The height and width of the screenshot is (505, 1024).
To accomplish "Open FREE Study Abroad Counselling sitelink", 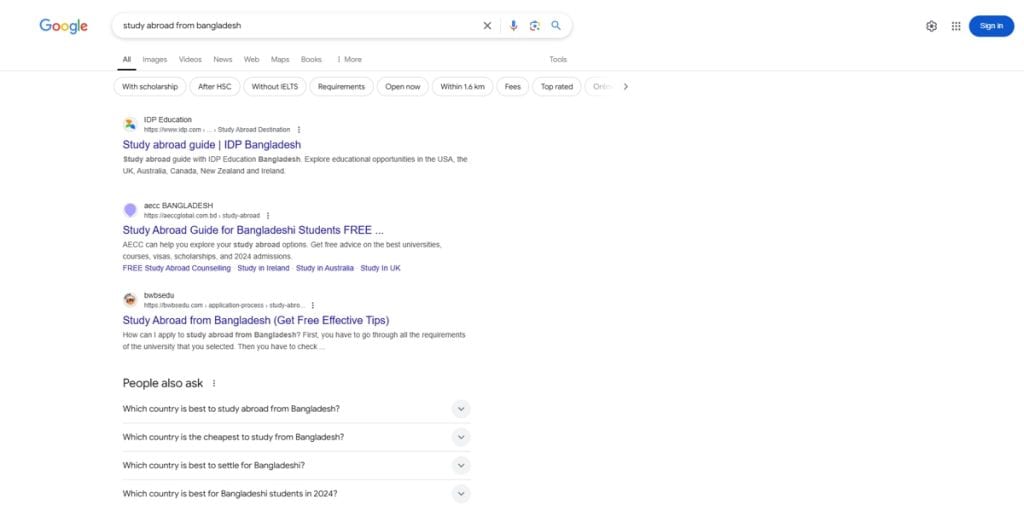I will click(176, 269).
